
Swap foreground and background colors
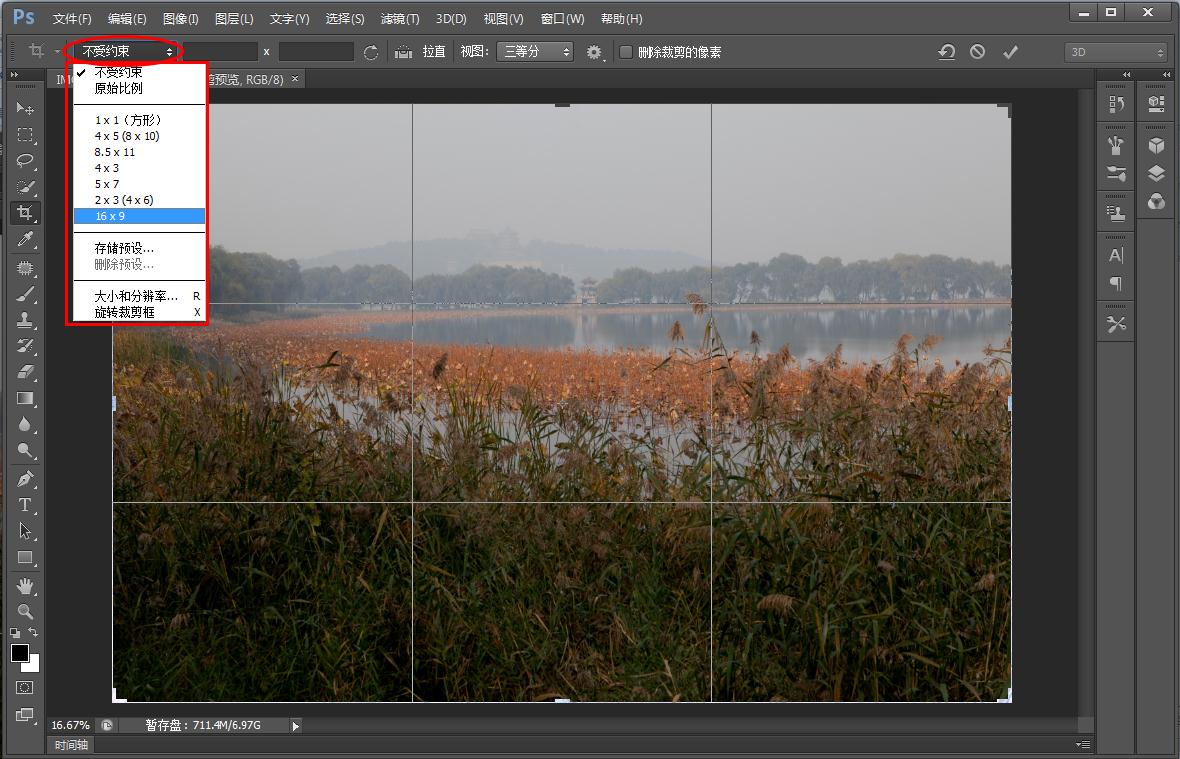pos(33,633)
